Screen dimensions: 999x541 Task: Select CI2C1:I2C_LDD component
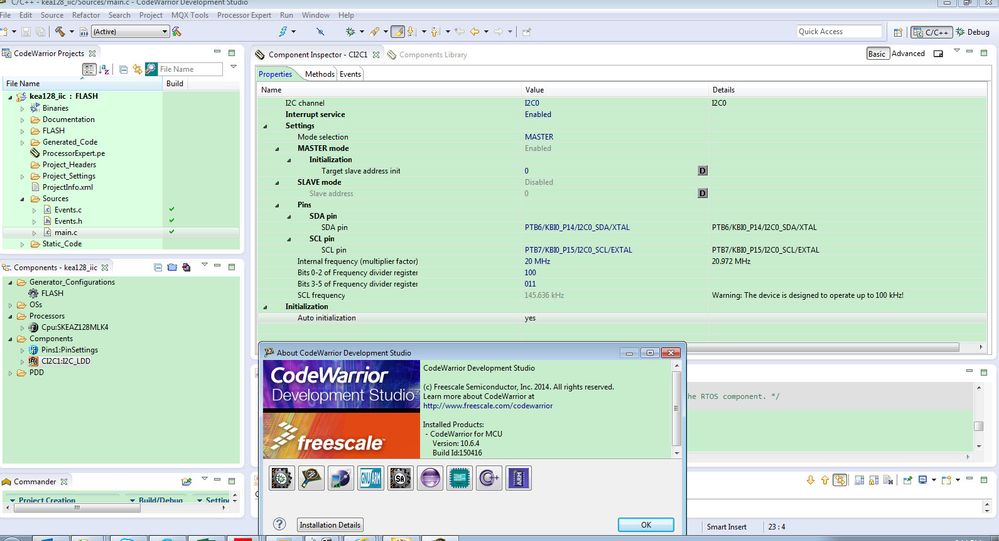pos(66,361)
